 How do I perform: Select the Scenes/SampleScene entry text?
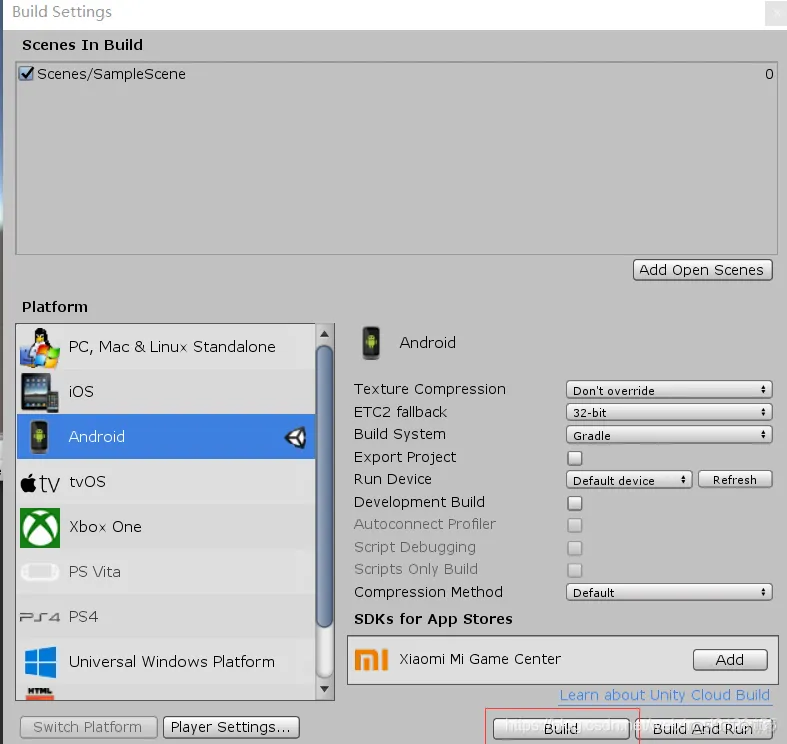coord(111,74)
